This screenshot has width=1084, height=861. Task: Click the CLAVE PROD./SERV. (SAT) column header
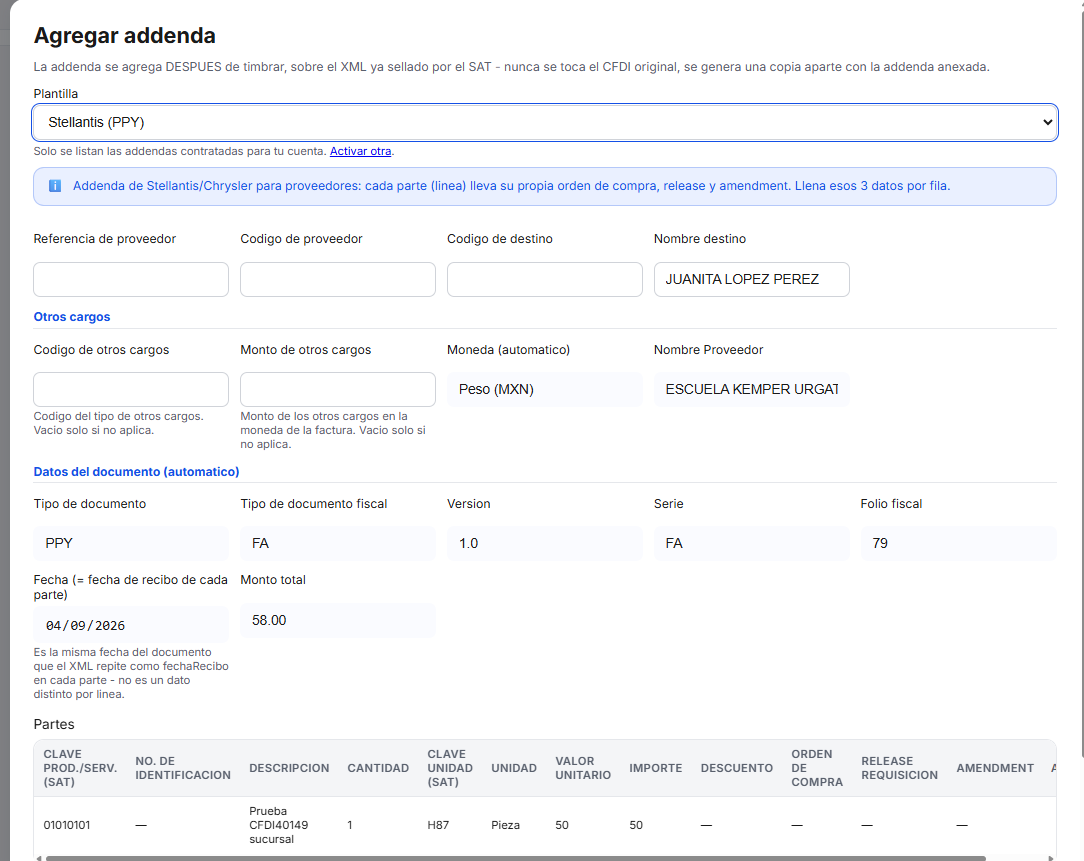(80, 768)
